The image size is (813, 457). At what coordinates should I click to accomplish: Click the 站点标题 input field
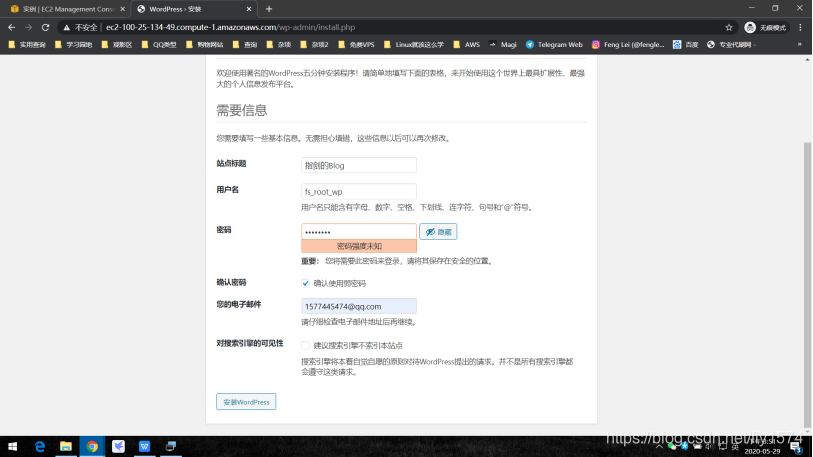pos(359,165)
